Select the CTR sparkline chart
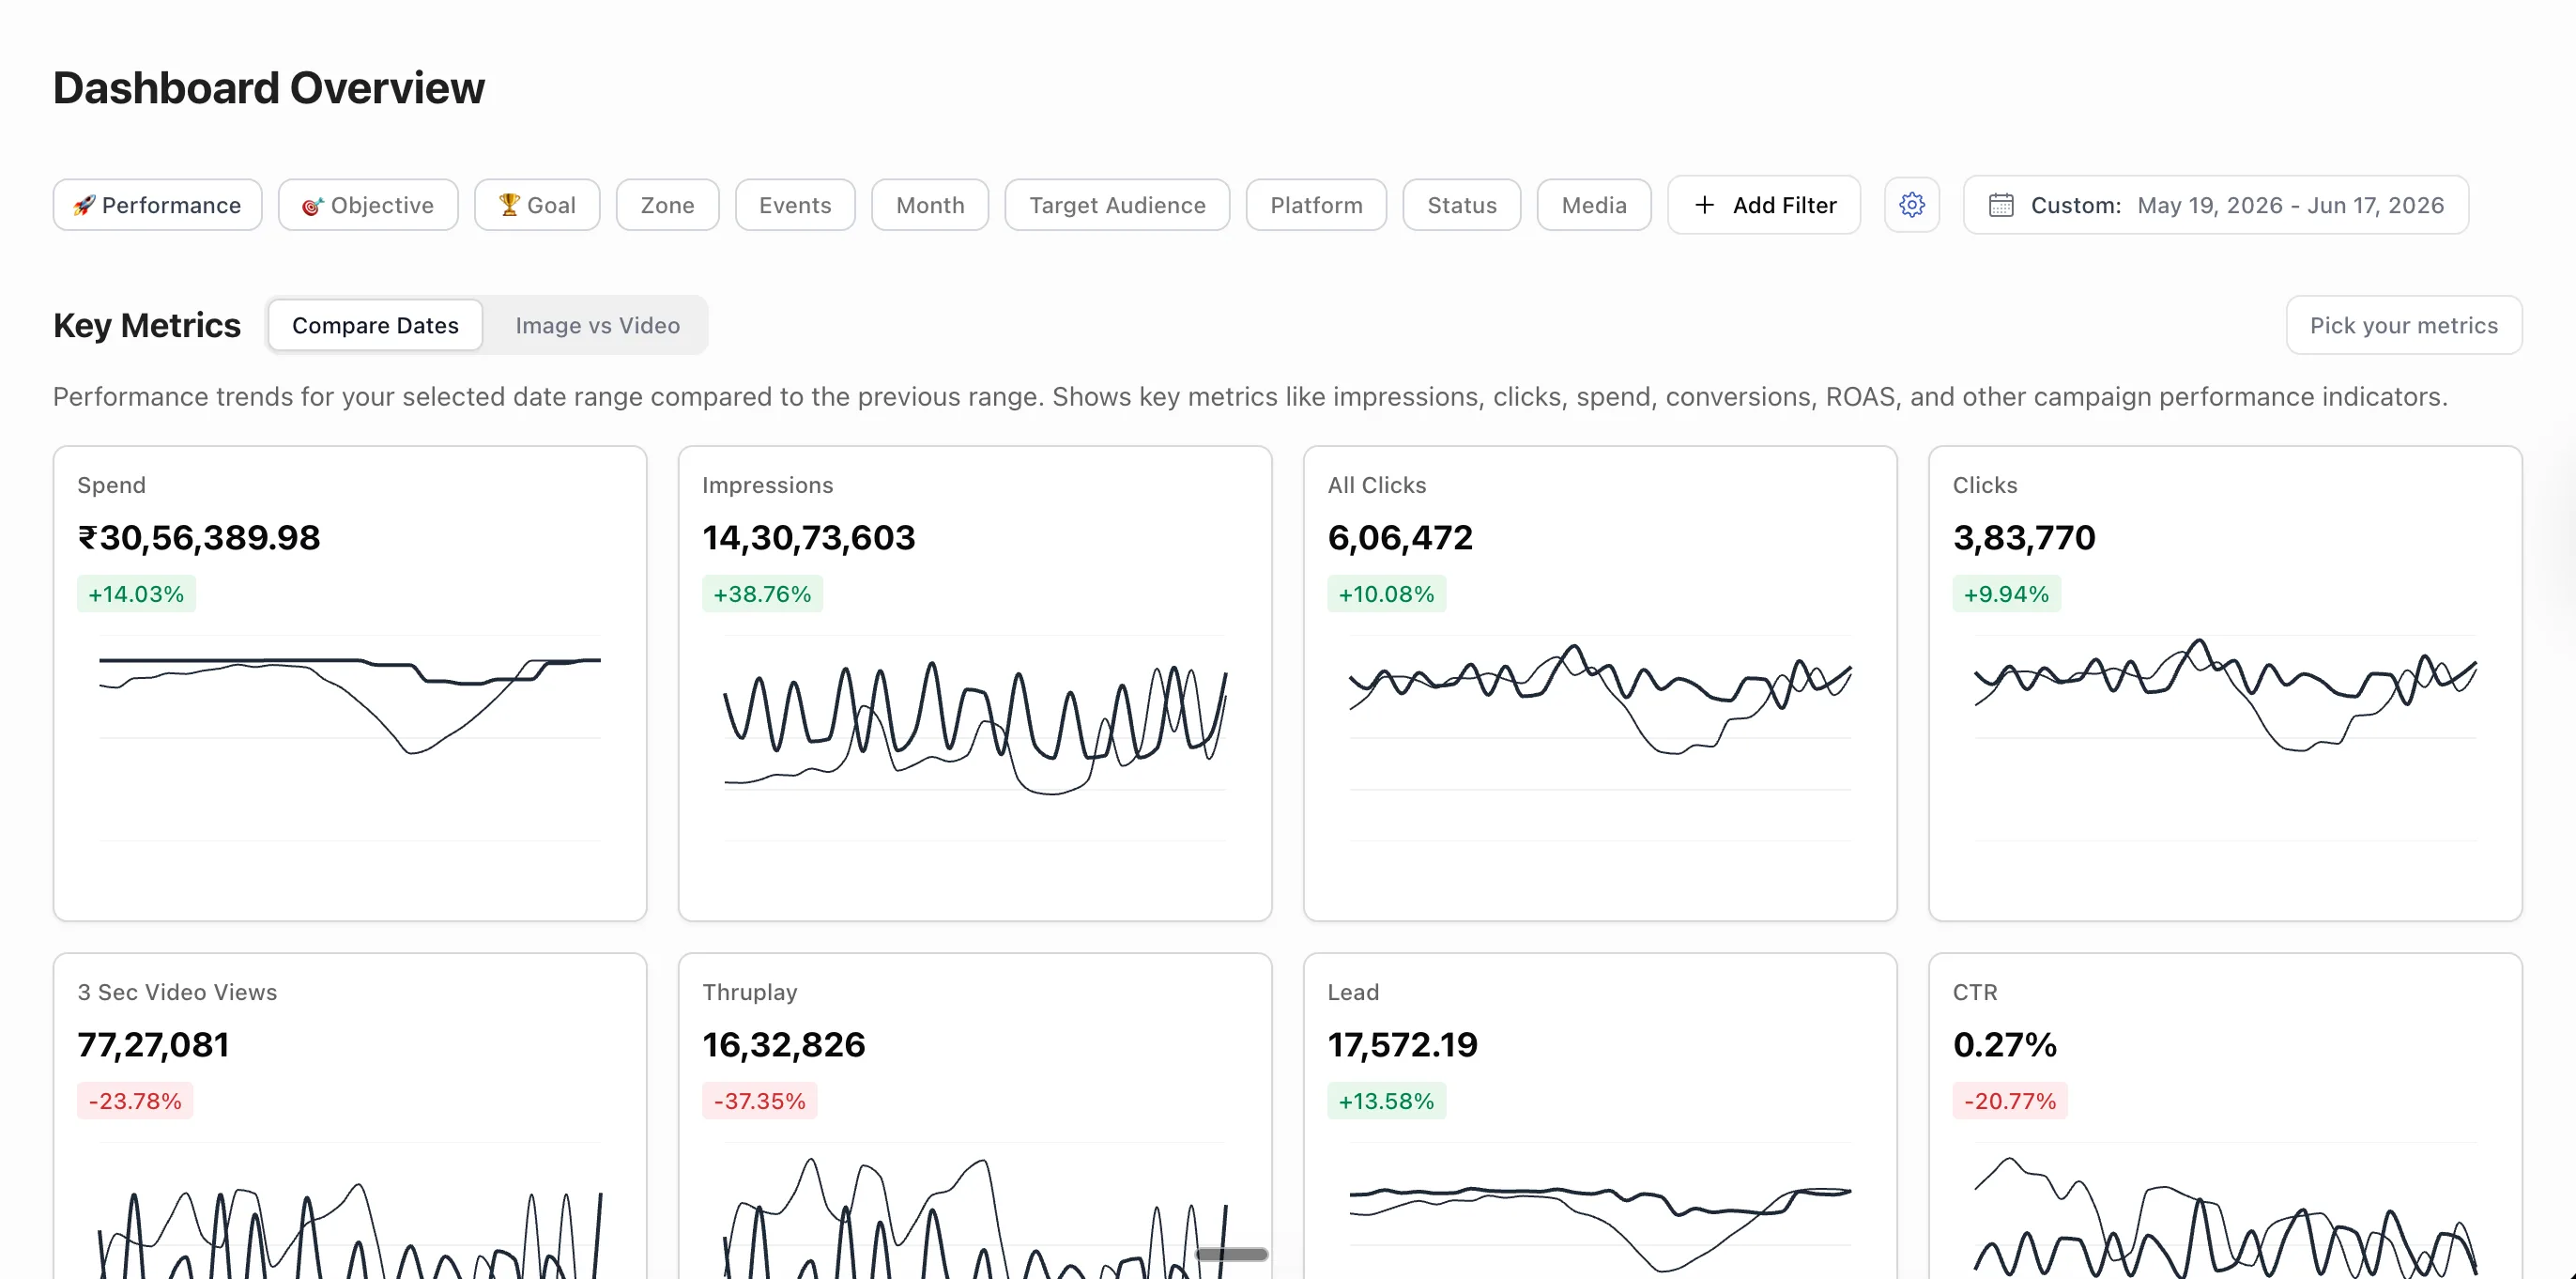 [x=2225, y=1209]
